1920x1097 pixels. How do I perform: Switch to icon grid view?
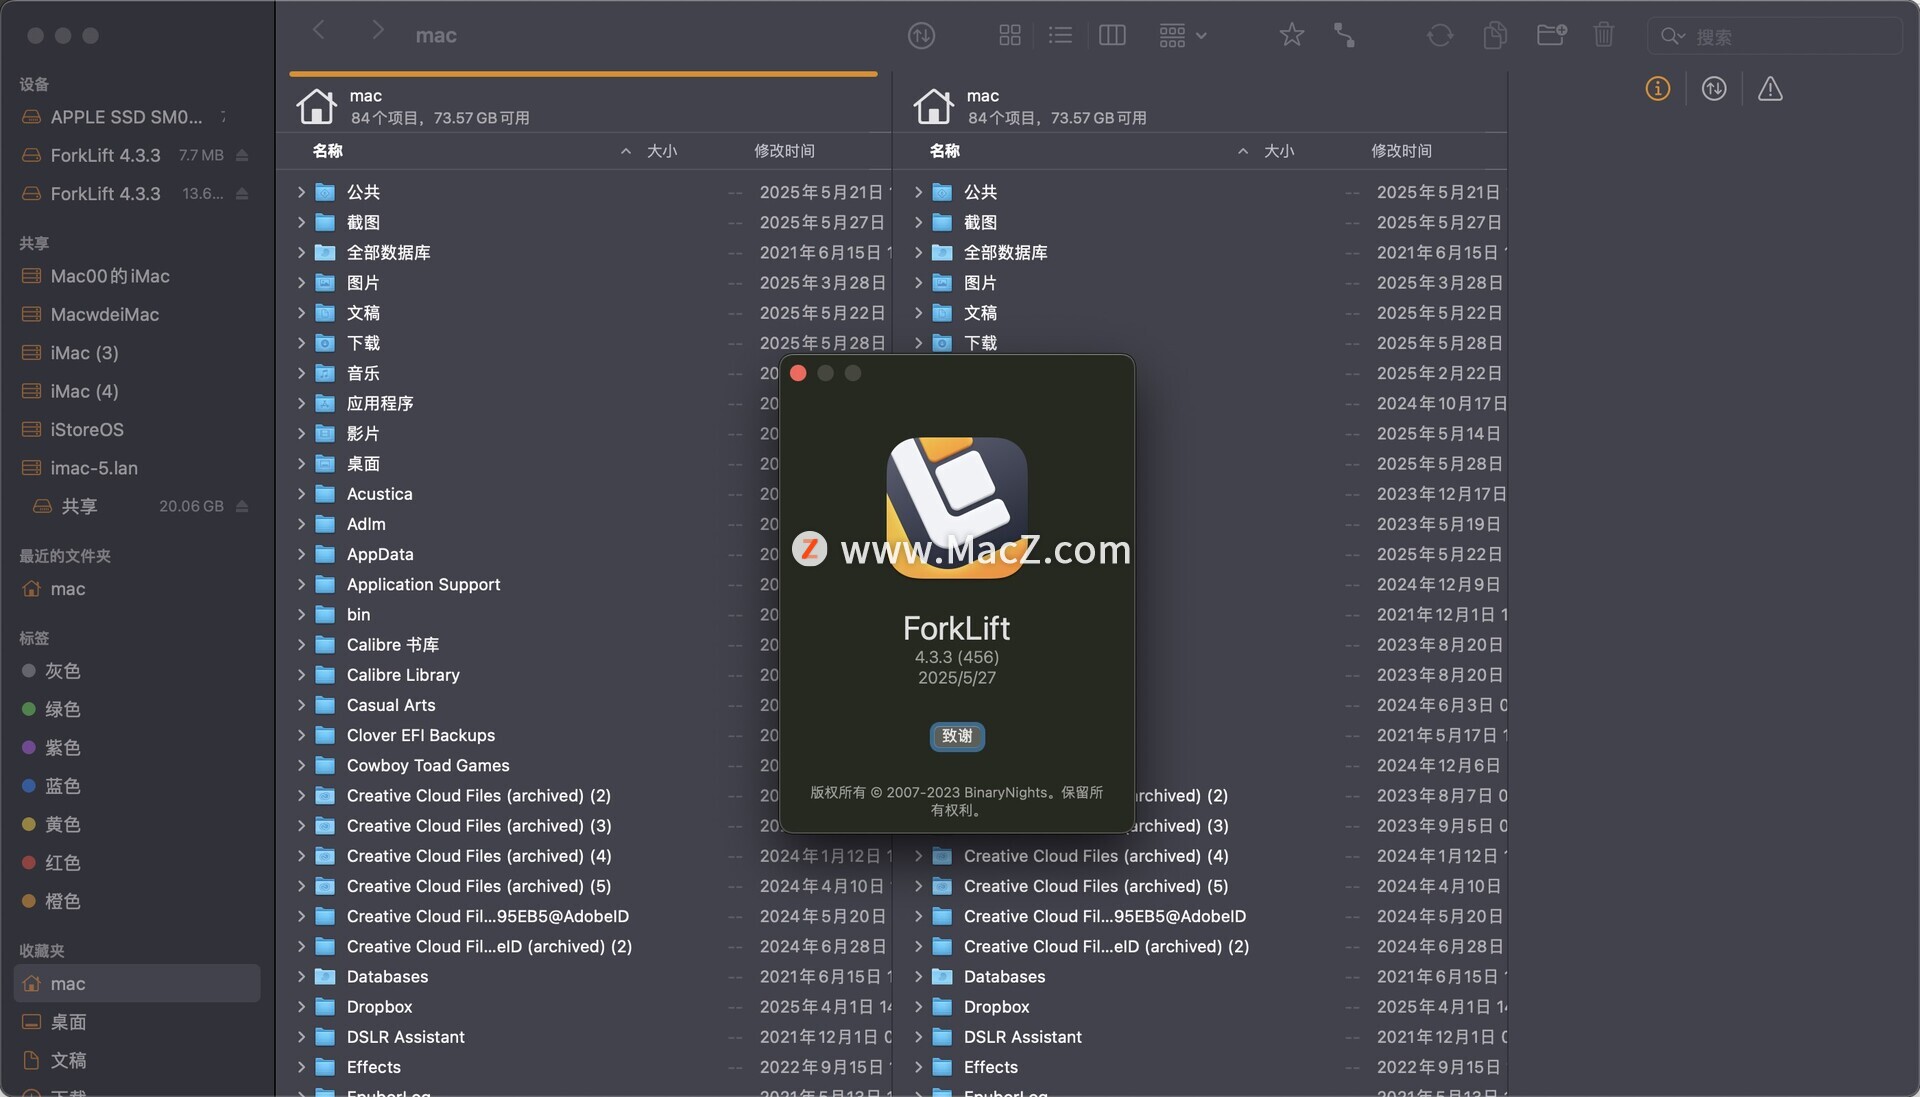pos(1010,36)
